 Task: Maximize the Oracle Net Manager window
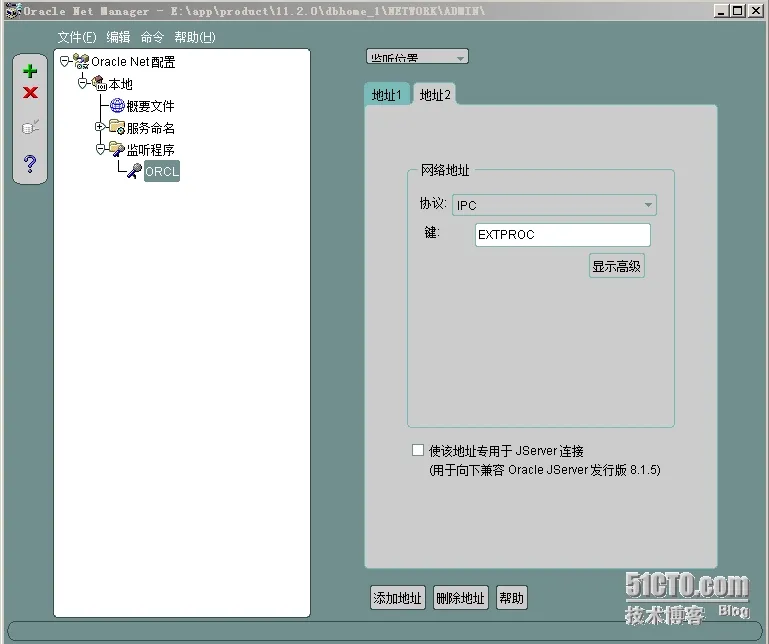(738, 11)
